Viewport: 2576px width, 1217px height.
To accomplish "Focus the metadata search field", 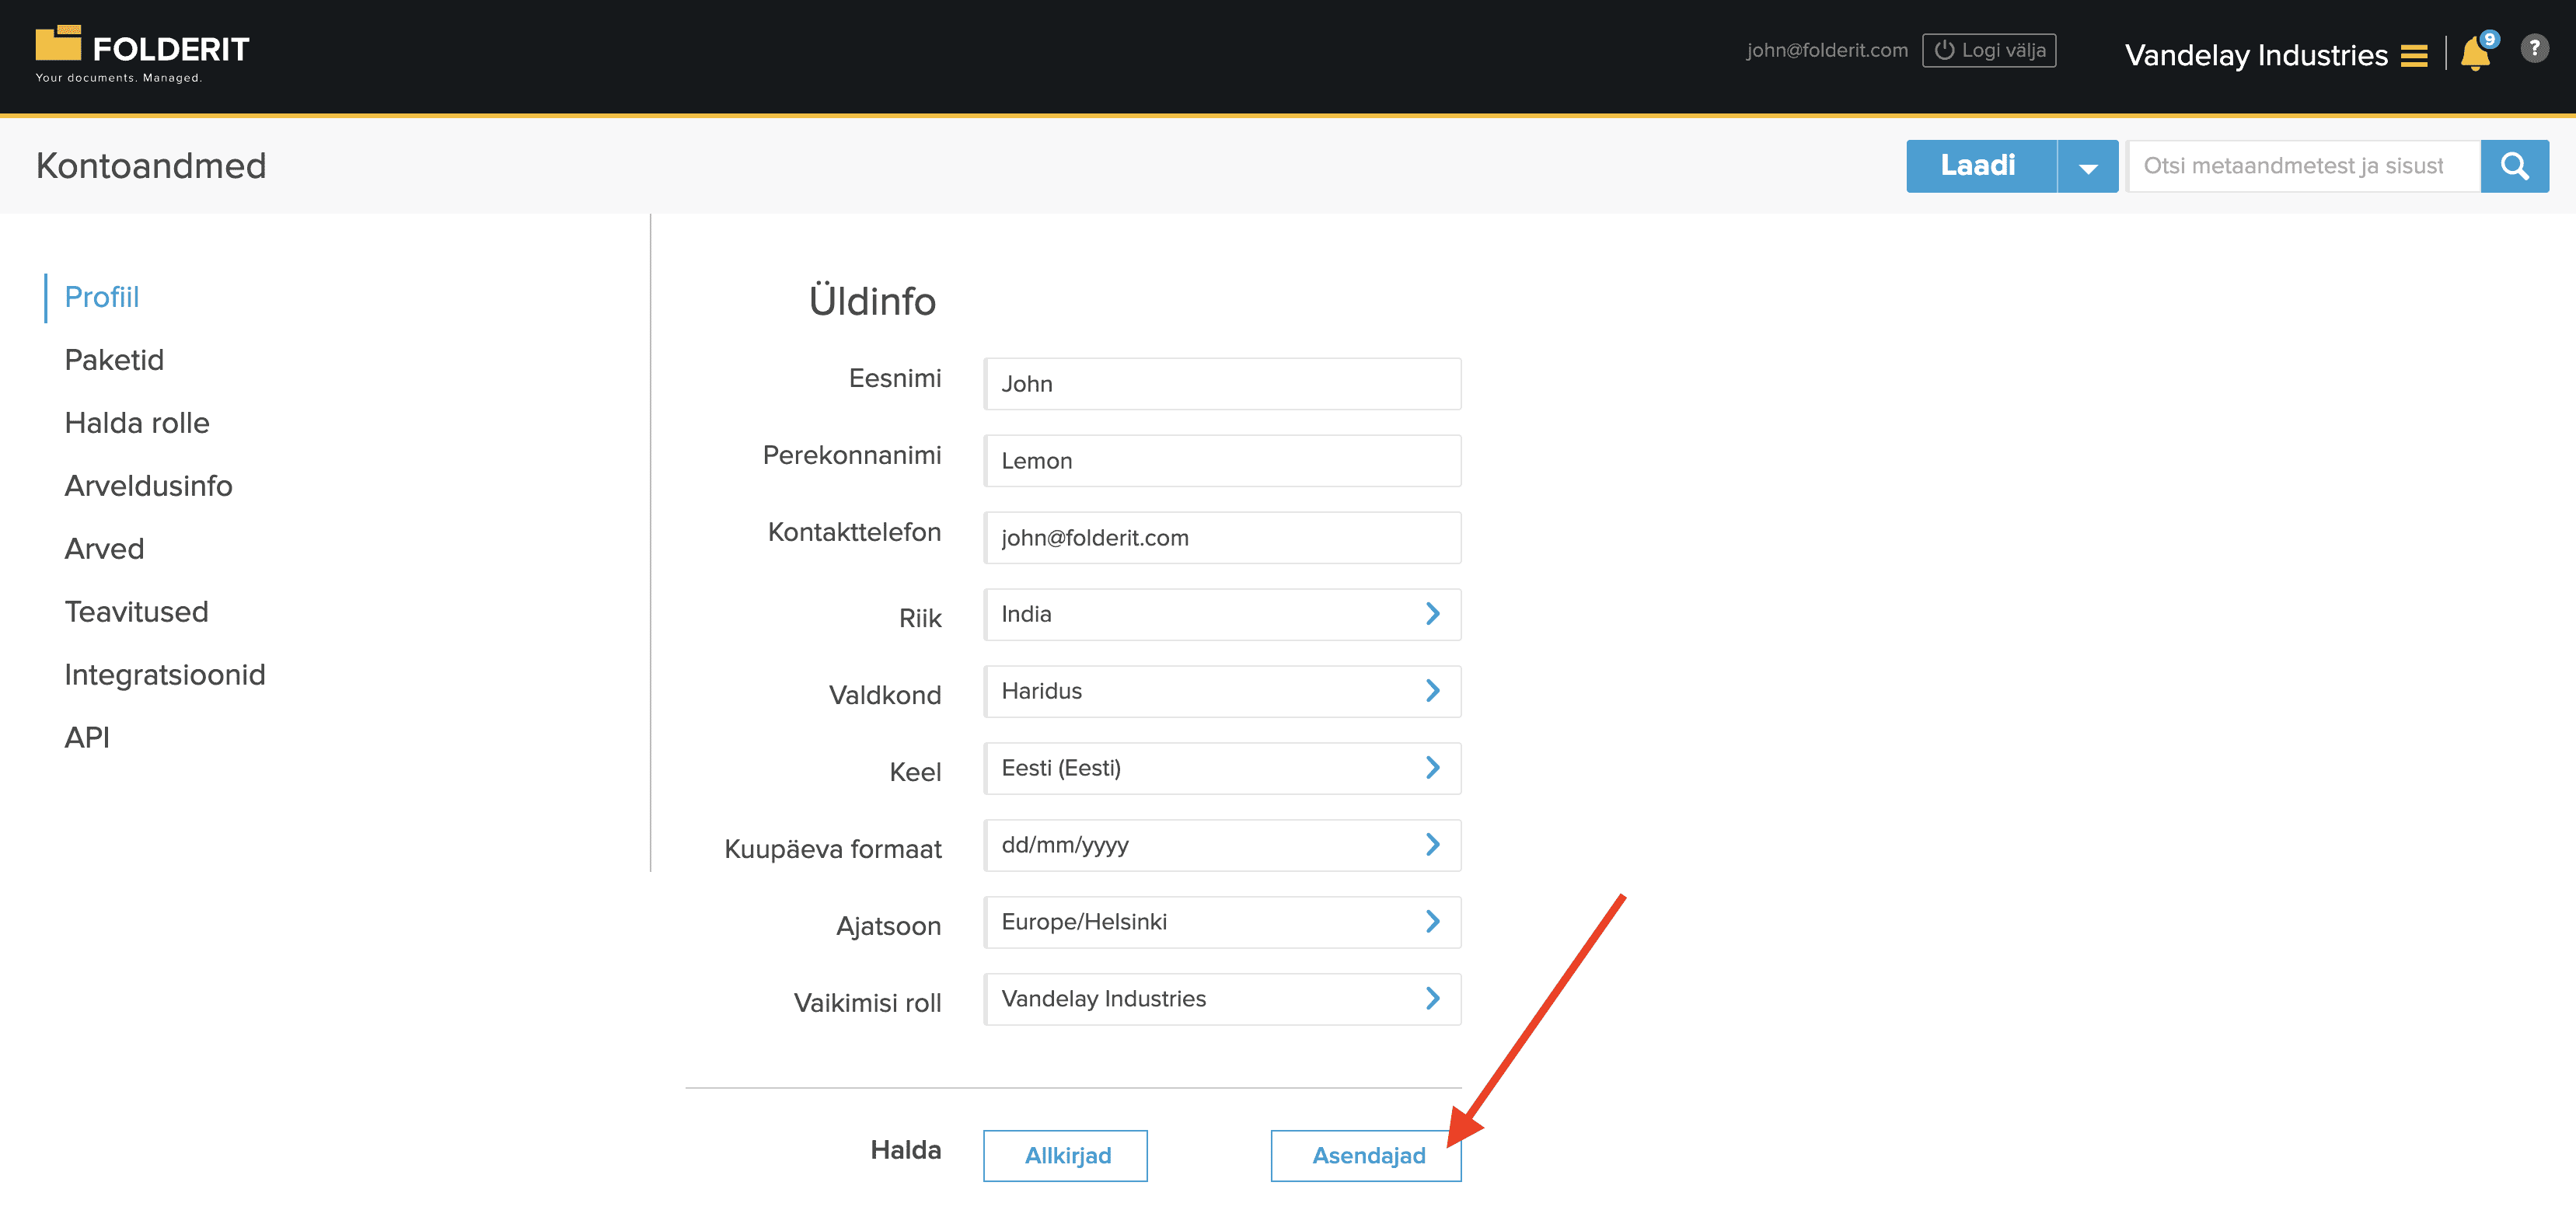I will pyautogui.click(x=2303, y=166).
